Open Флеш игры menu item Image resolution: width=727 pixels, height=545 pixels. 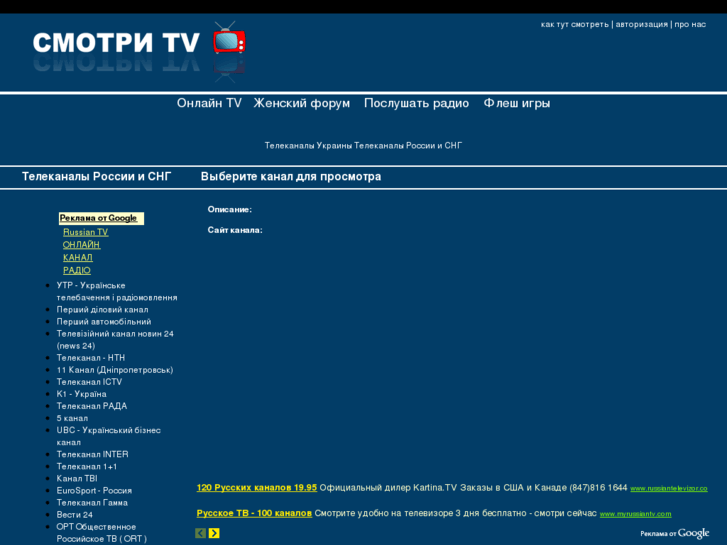click(x=517, y=103)
